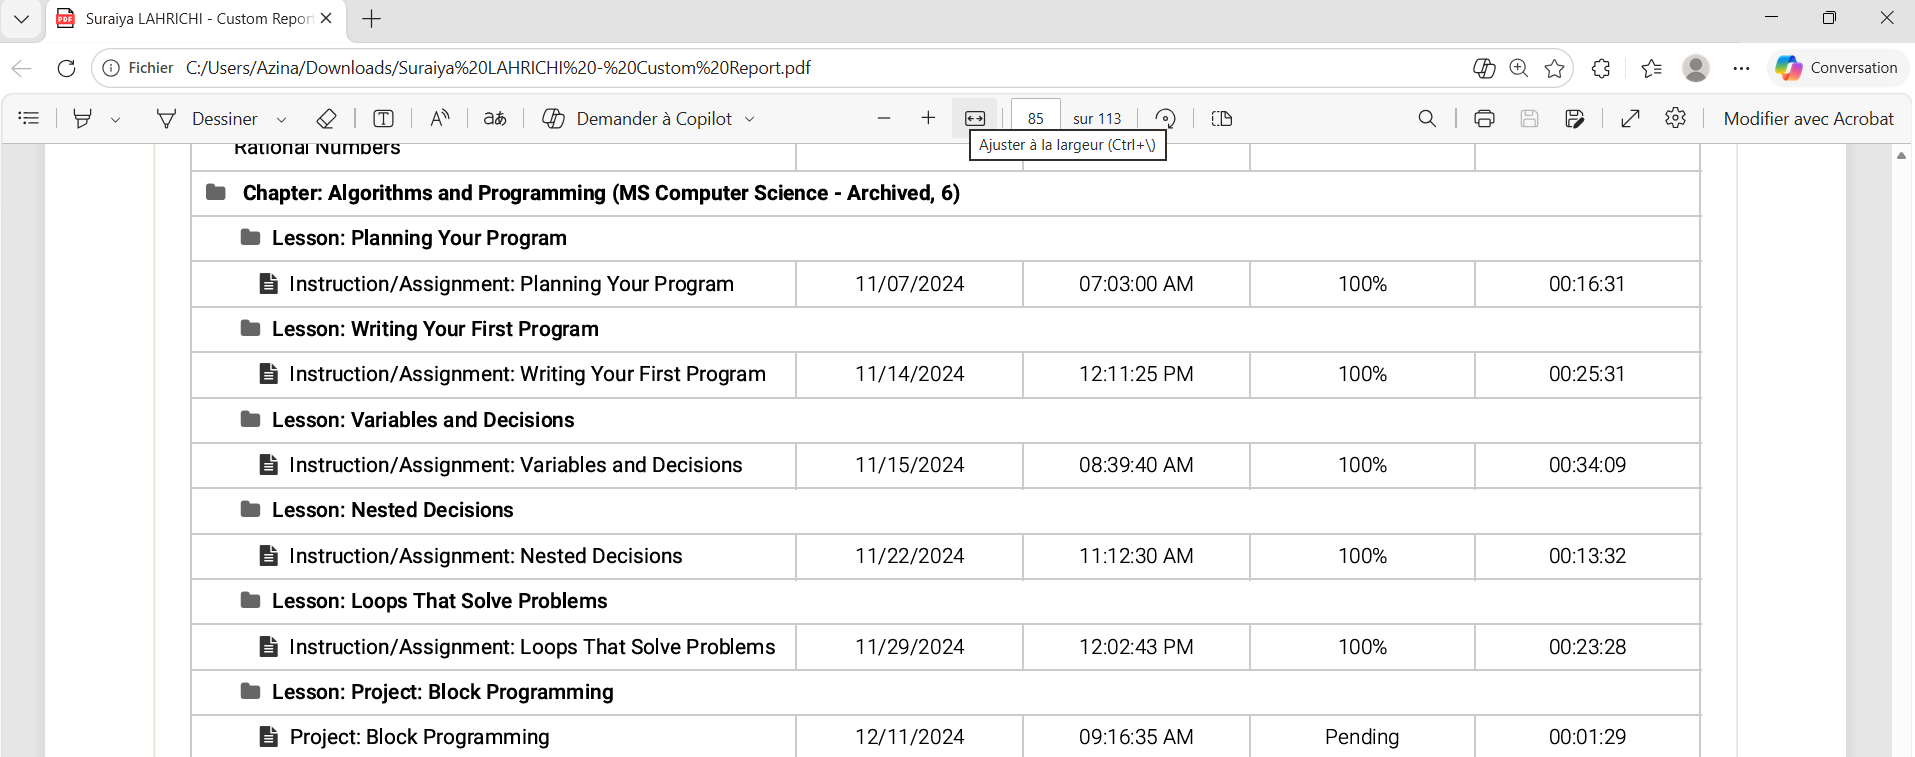
Task: Click Modifier avec Acrobat button
Action: click(x=1808, y=118)
